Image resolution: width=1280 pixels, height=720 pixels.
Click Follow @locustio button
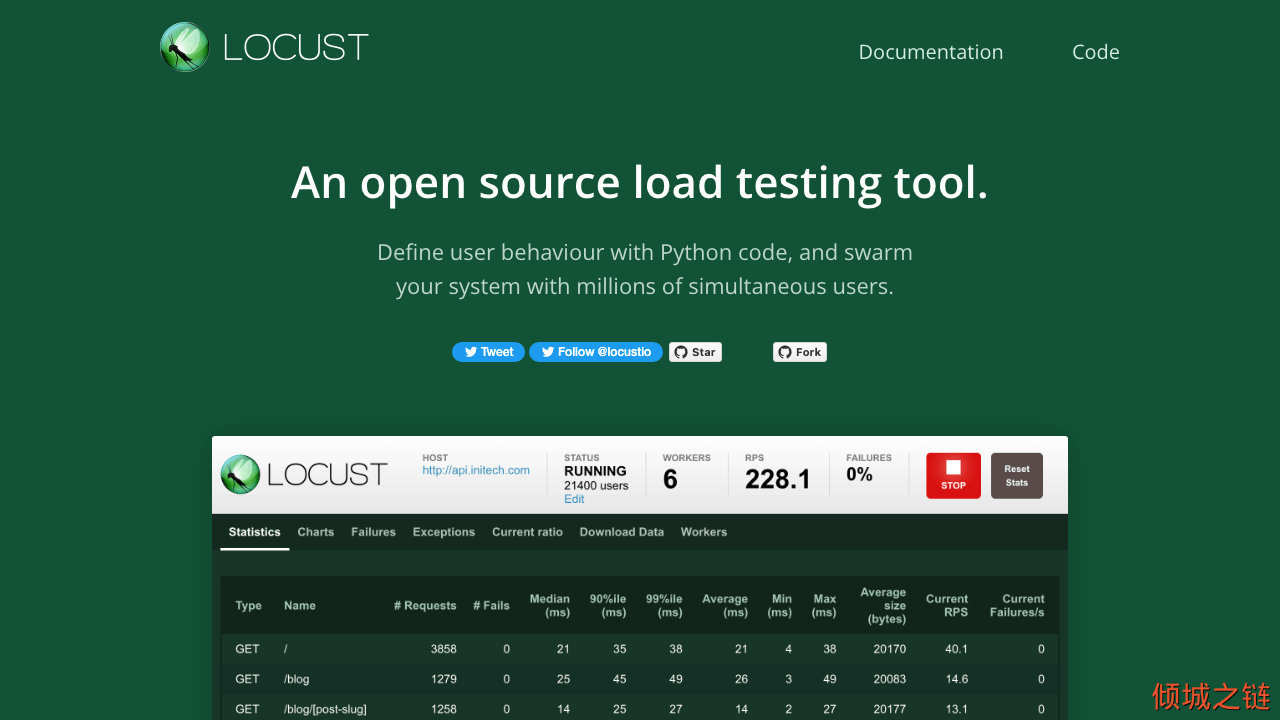pos(596,352)
